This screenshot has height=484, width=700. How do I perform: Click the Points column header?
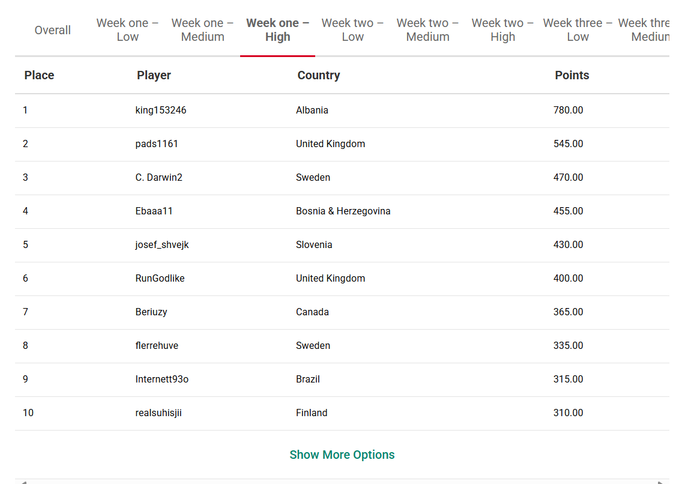click(572, 75)
